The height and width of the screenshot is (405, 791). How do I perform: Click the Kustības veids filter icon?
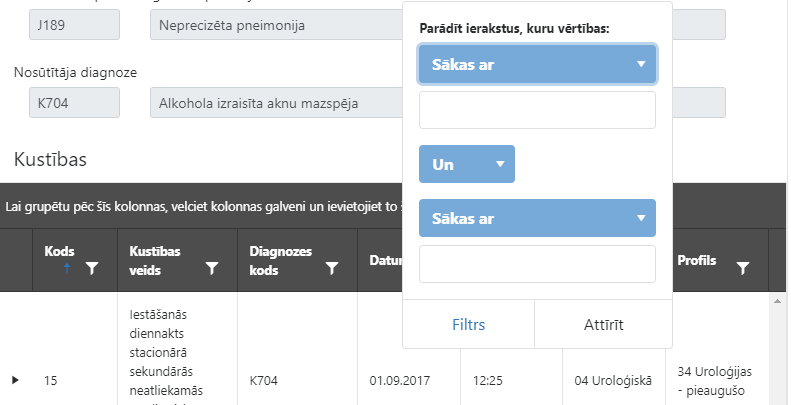(x=212, y=268)
